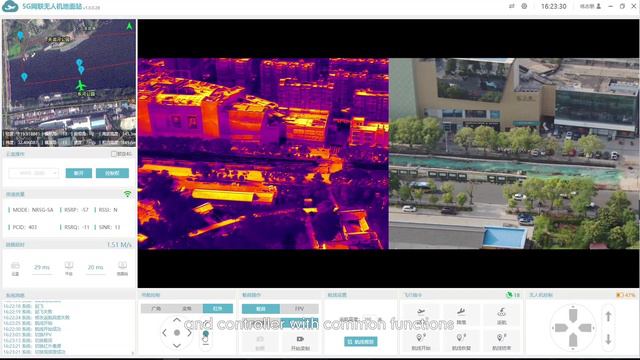This screenshot has height=360, width=640.
Task: Click the Wi-Fi signal status icon
Action: pyautogui.click(x=128, y=194)
